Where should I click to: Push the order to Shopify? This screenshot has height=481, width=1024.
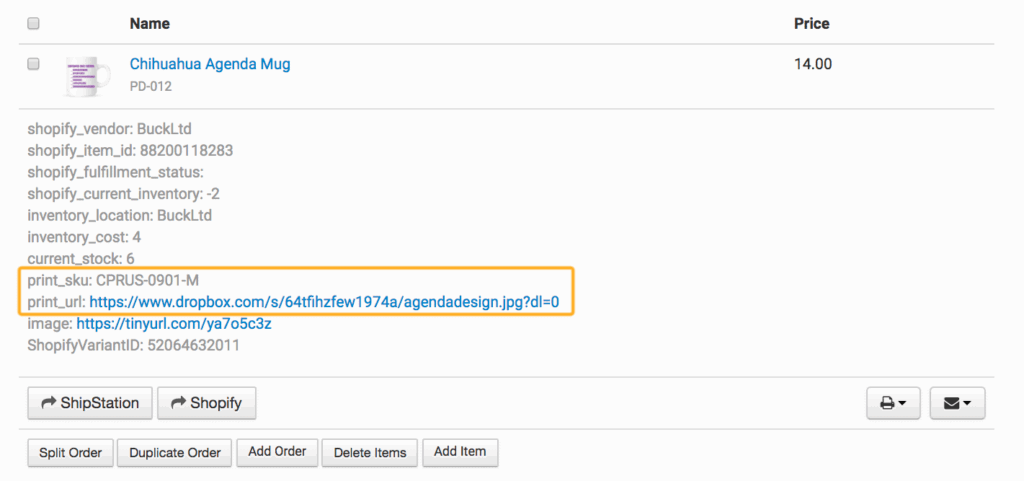coord(207,403)
